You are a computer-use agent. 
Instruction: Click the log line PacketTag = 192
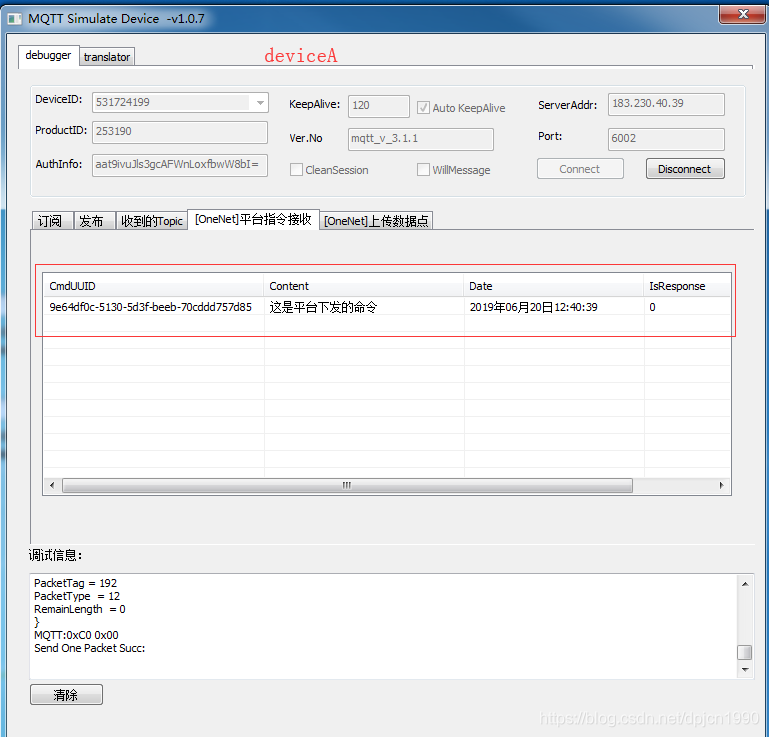click(75, 584)
